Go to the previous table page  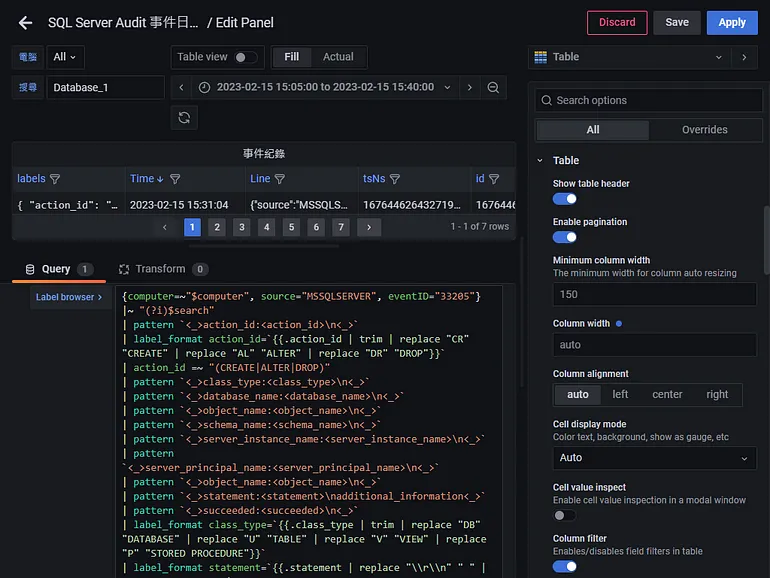point(165,227)
